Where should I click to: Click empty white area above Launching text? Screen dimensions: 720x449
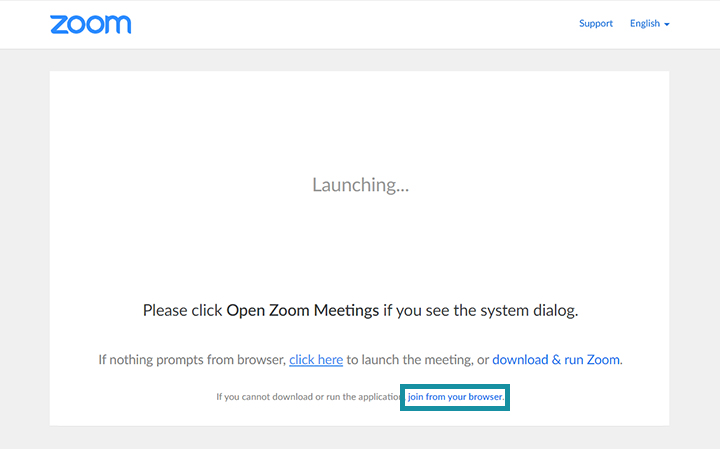point(360,119)
